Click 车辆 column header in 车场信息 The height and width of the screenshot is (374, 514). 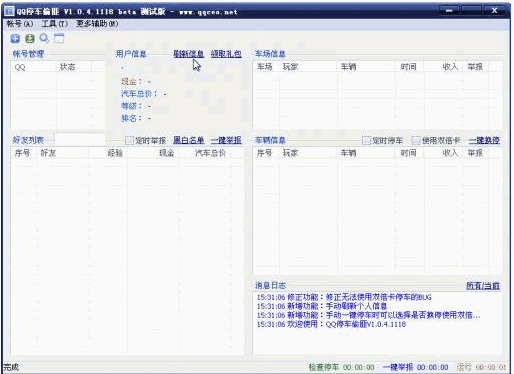coord(366,67)
